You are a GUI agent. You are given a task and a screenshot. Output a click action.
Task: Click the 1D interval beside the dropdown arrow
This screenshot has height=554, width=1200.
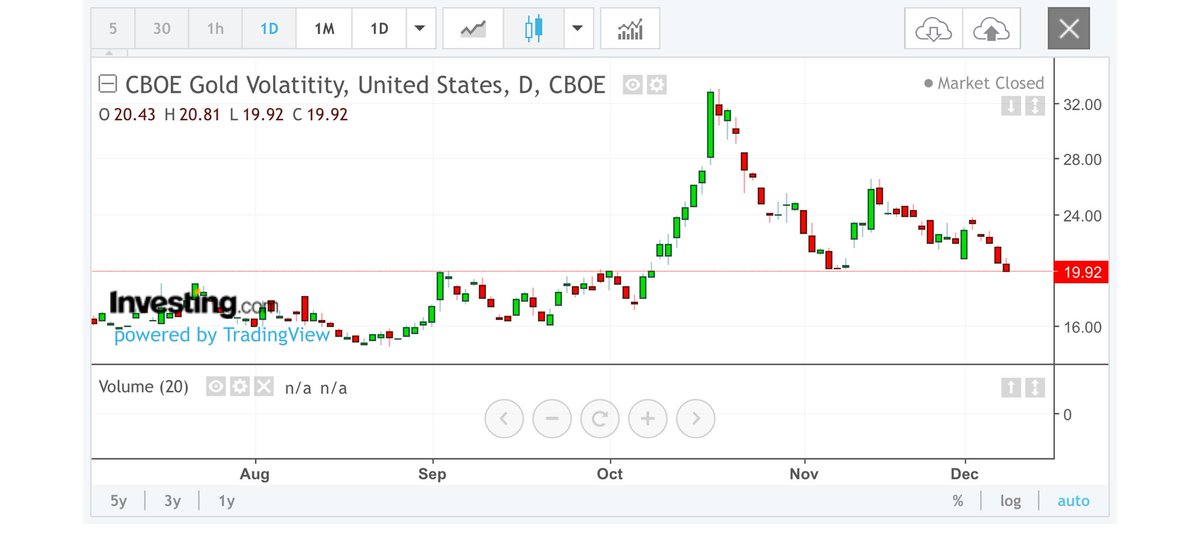coord(379,29)
